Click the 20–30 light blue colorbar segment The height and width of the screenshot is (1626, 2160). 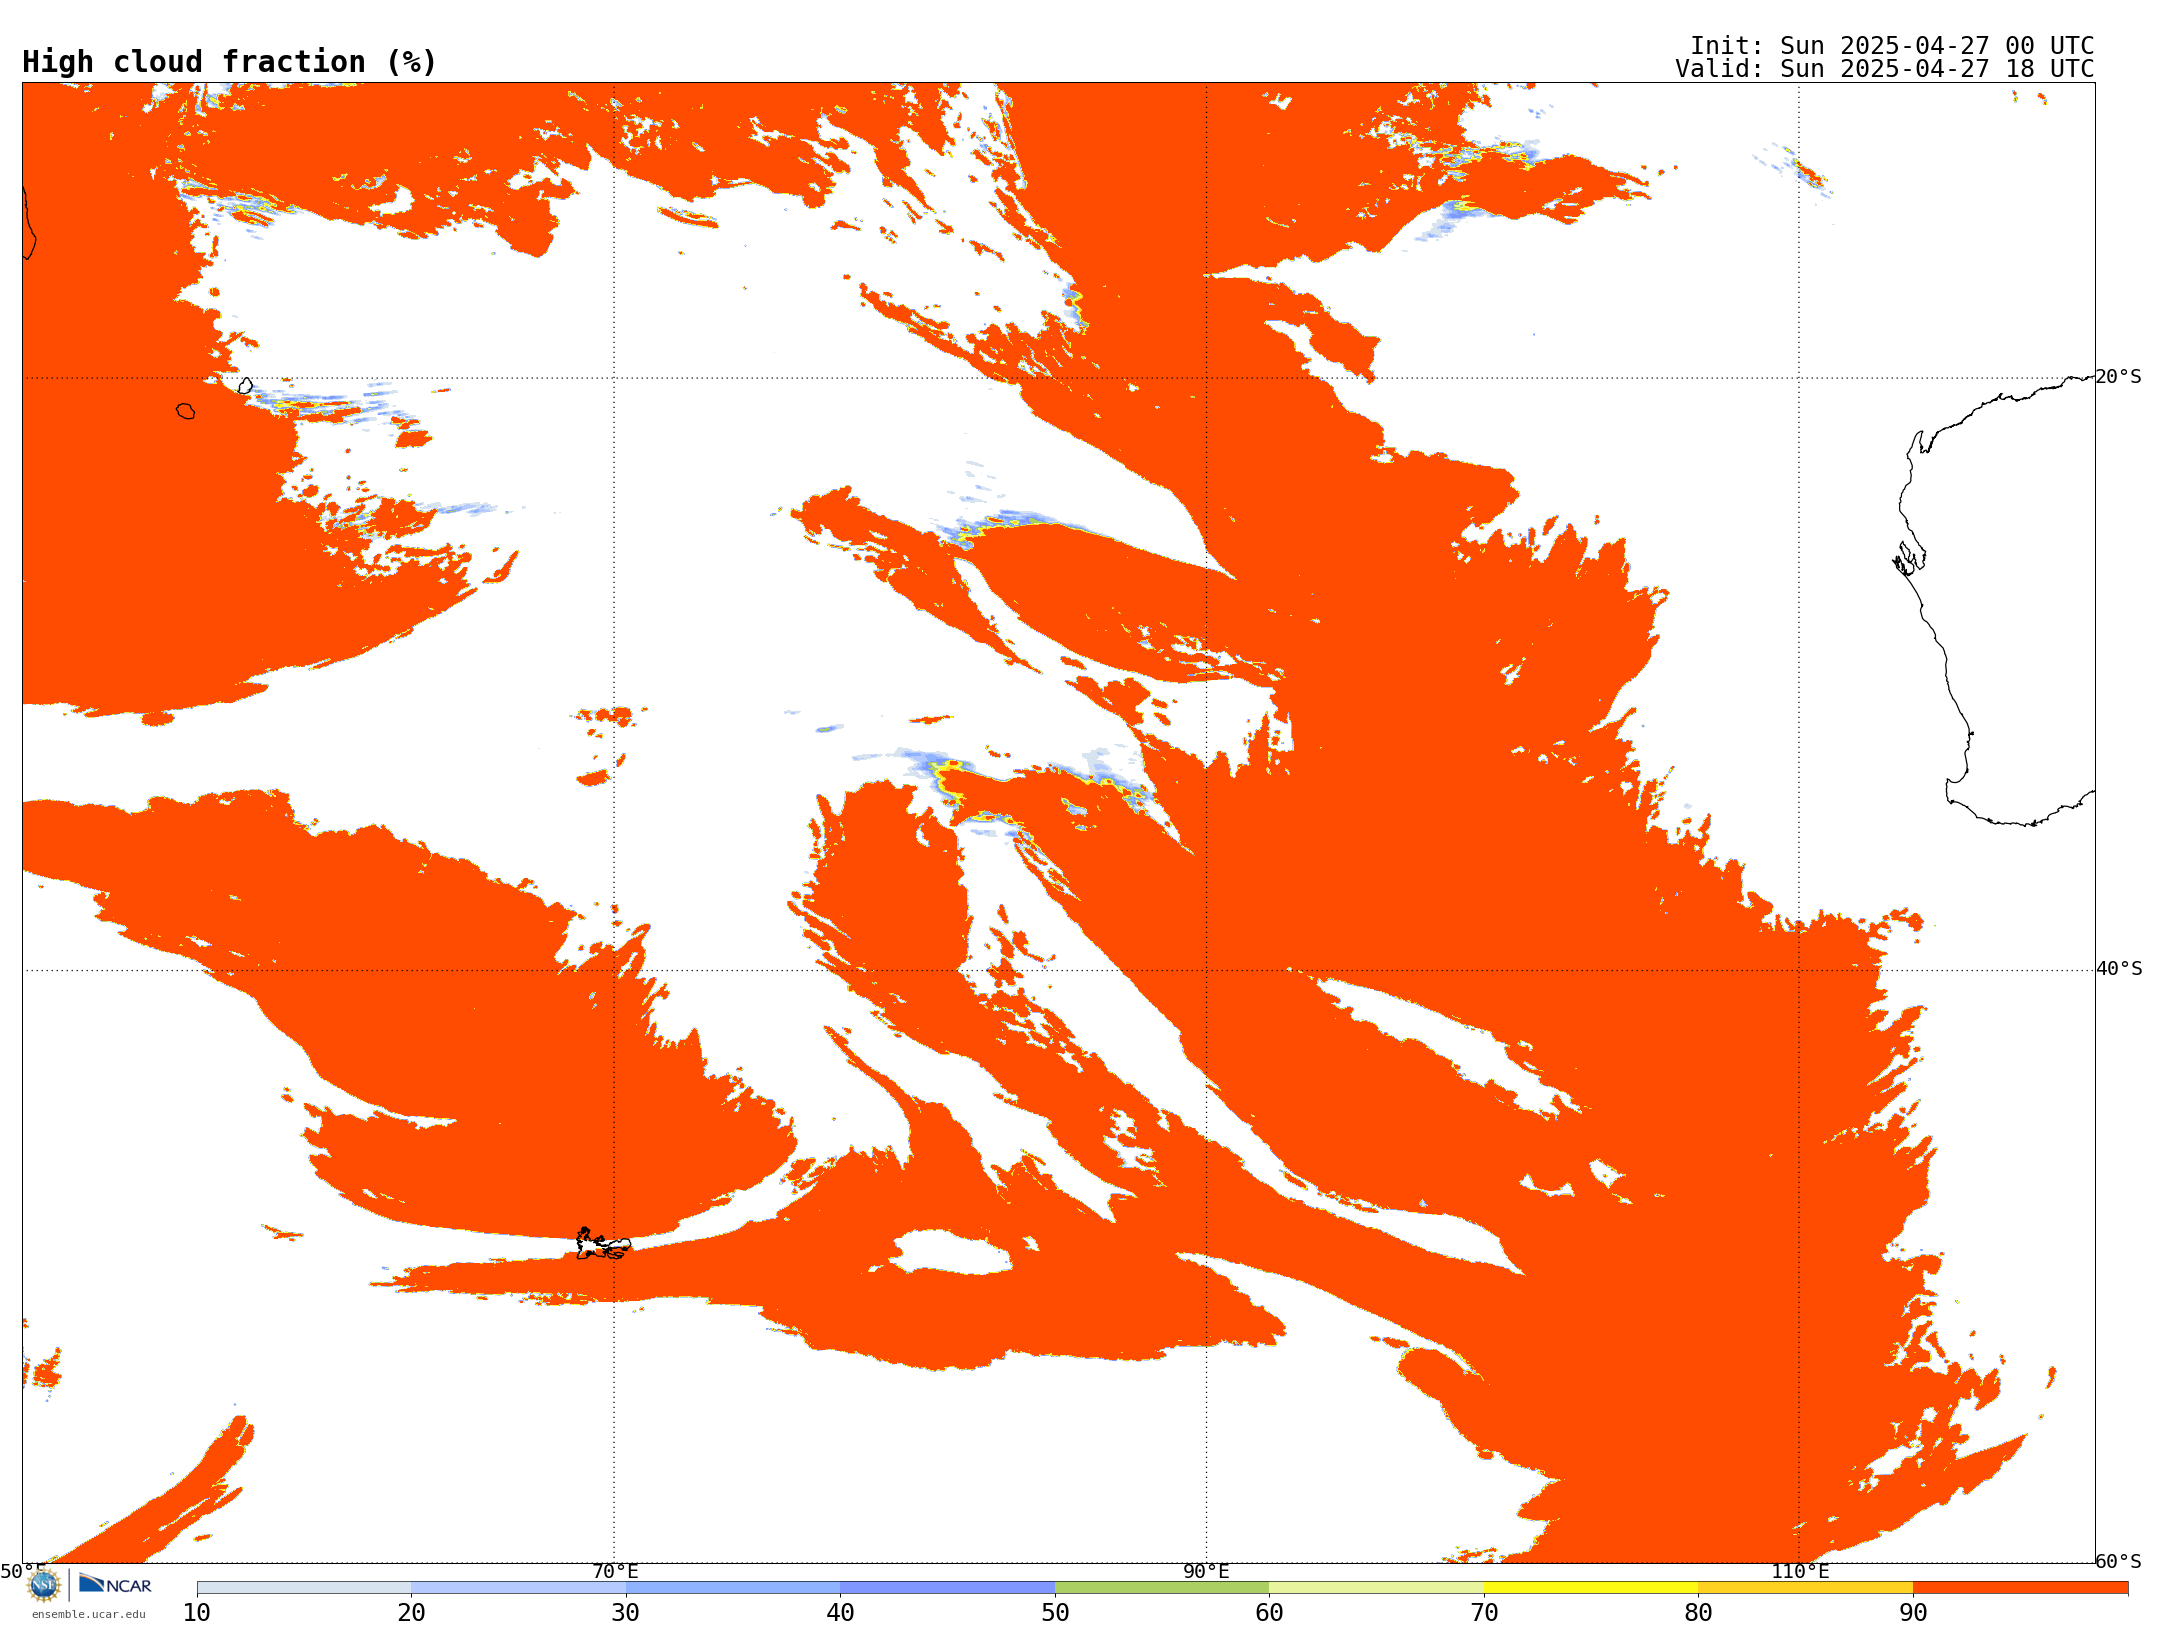pos(518,1588)
